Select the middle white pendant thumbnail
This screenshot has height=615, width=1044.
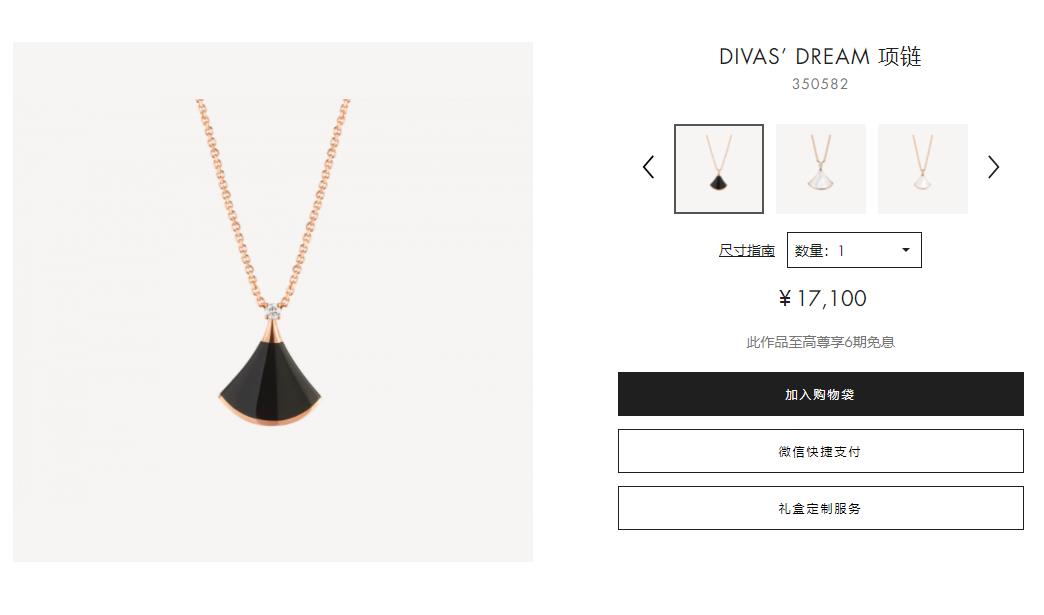[x=821, y=169]
